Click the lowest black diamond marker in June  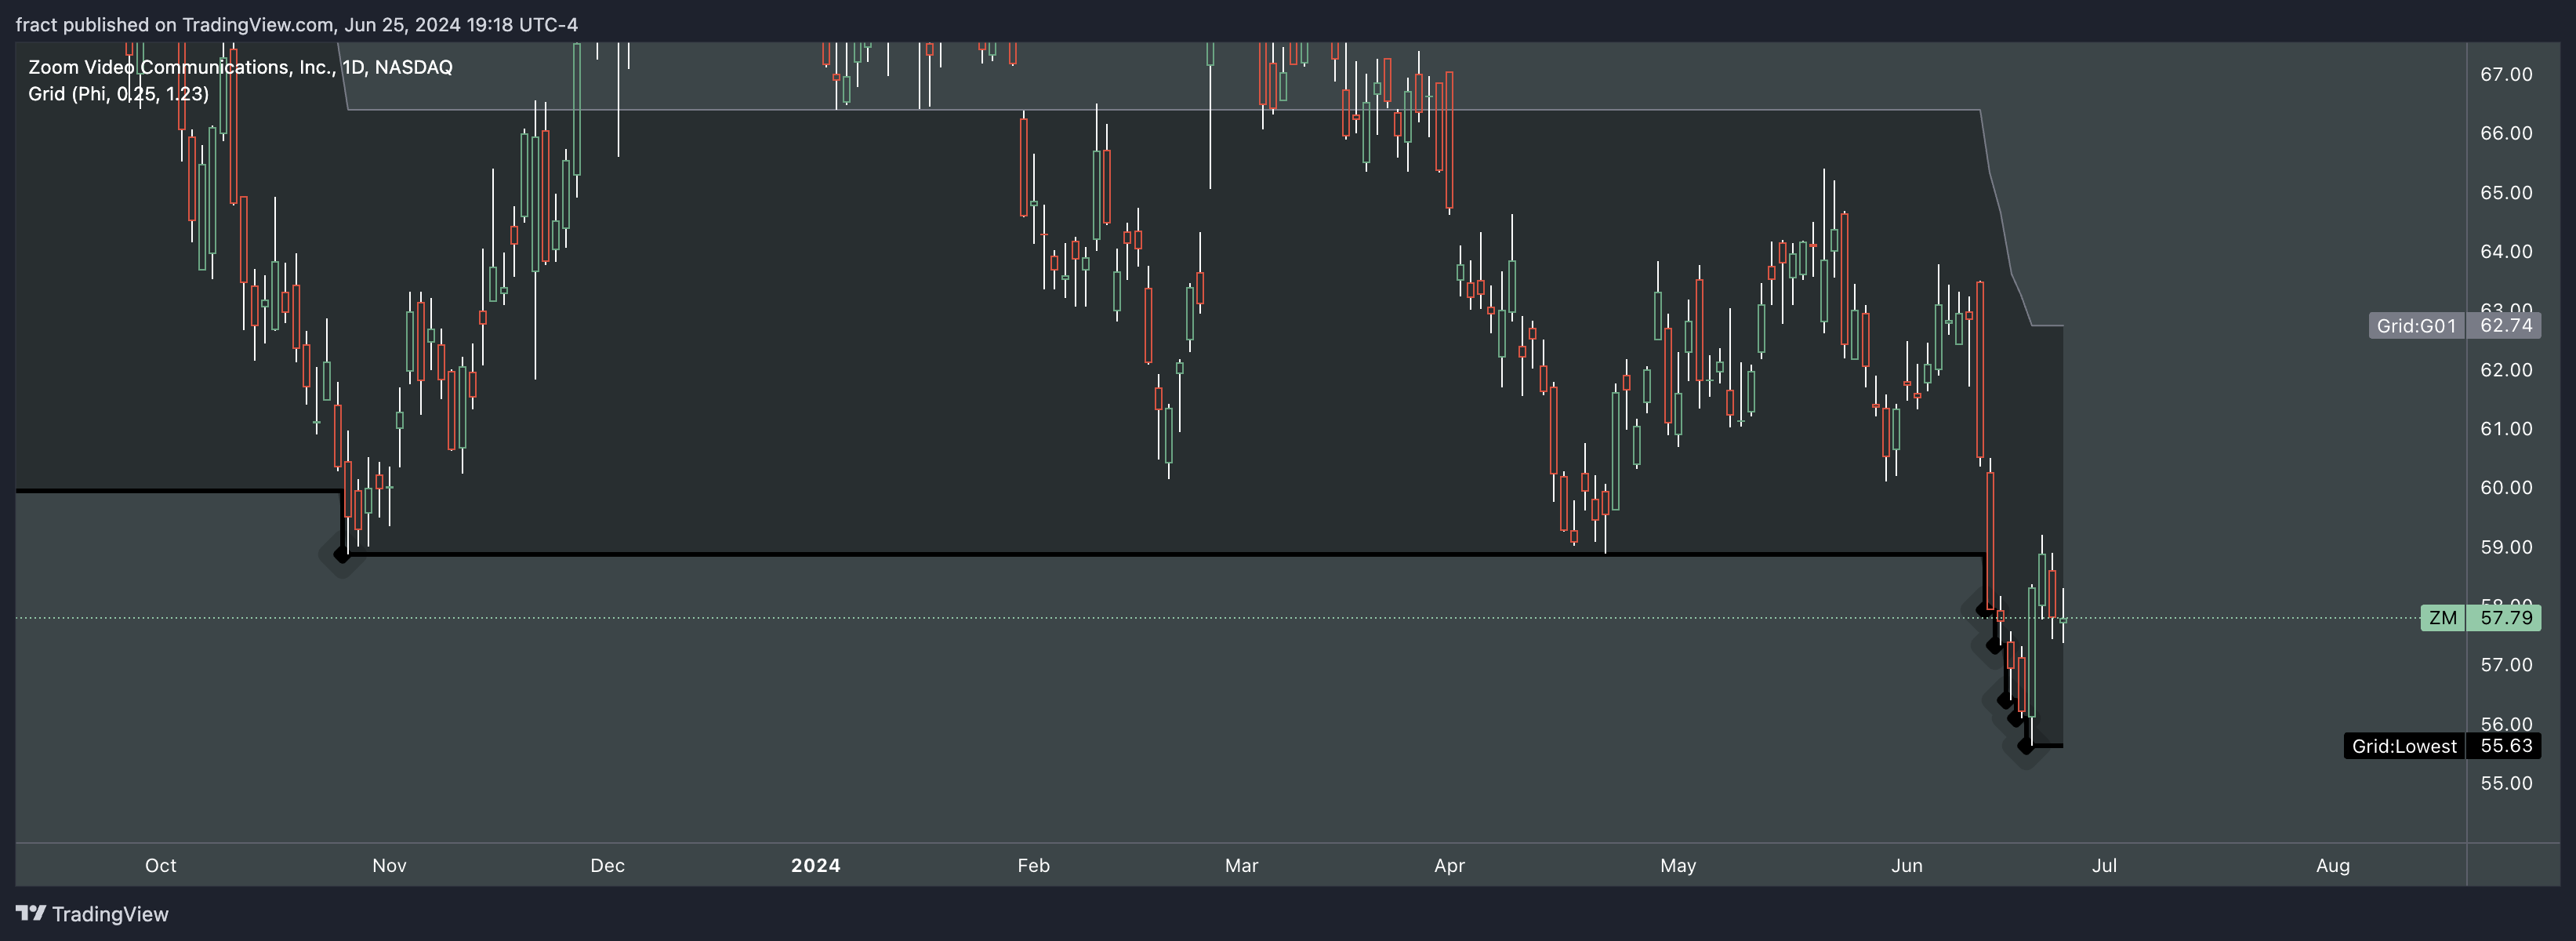click(x=2026, y=746)
